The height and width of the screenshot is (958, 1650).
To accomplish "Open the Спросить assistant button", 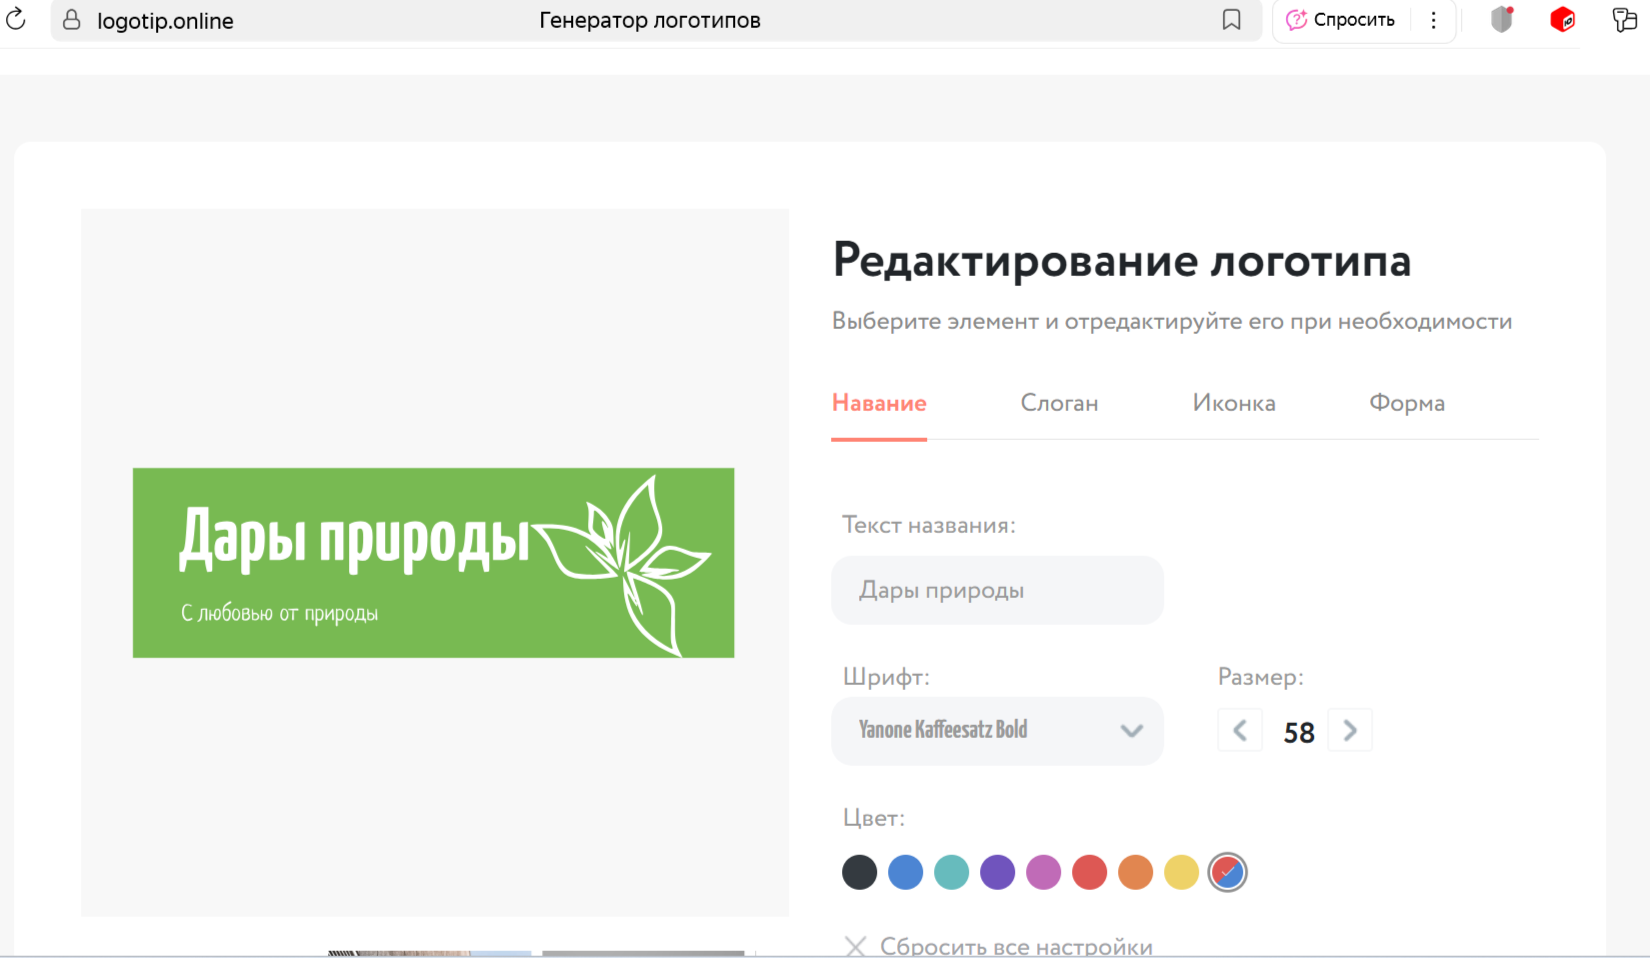I will [1341, 20].
